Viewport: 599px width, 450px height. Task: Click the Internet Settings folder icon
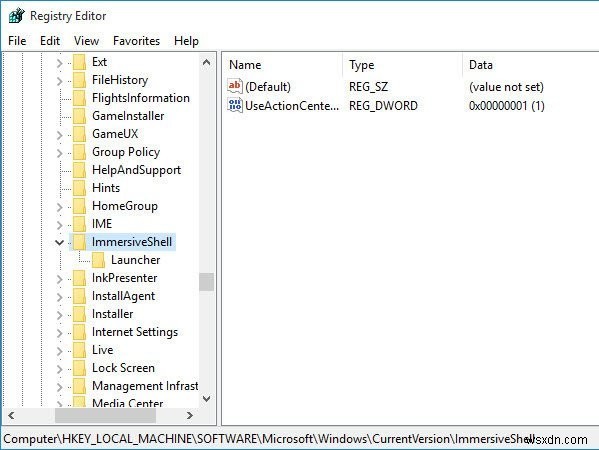click(79, 332)
